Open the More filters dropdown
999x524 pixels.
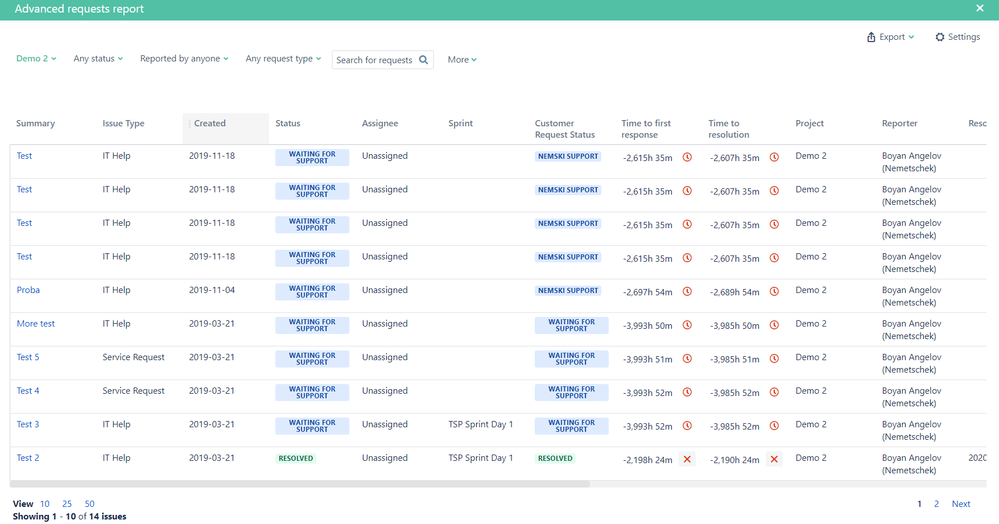coord(462,59)
